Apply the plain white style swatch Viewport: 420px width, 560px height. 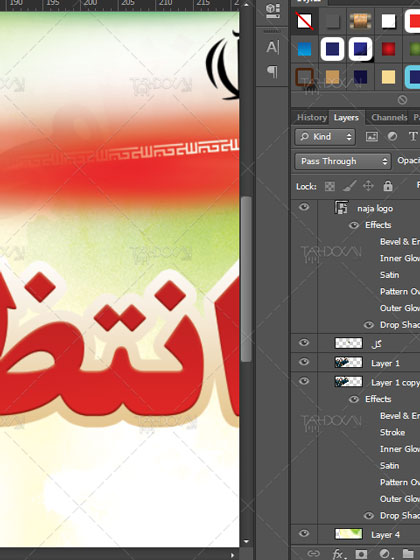(388, 21)
